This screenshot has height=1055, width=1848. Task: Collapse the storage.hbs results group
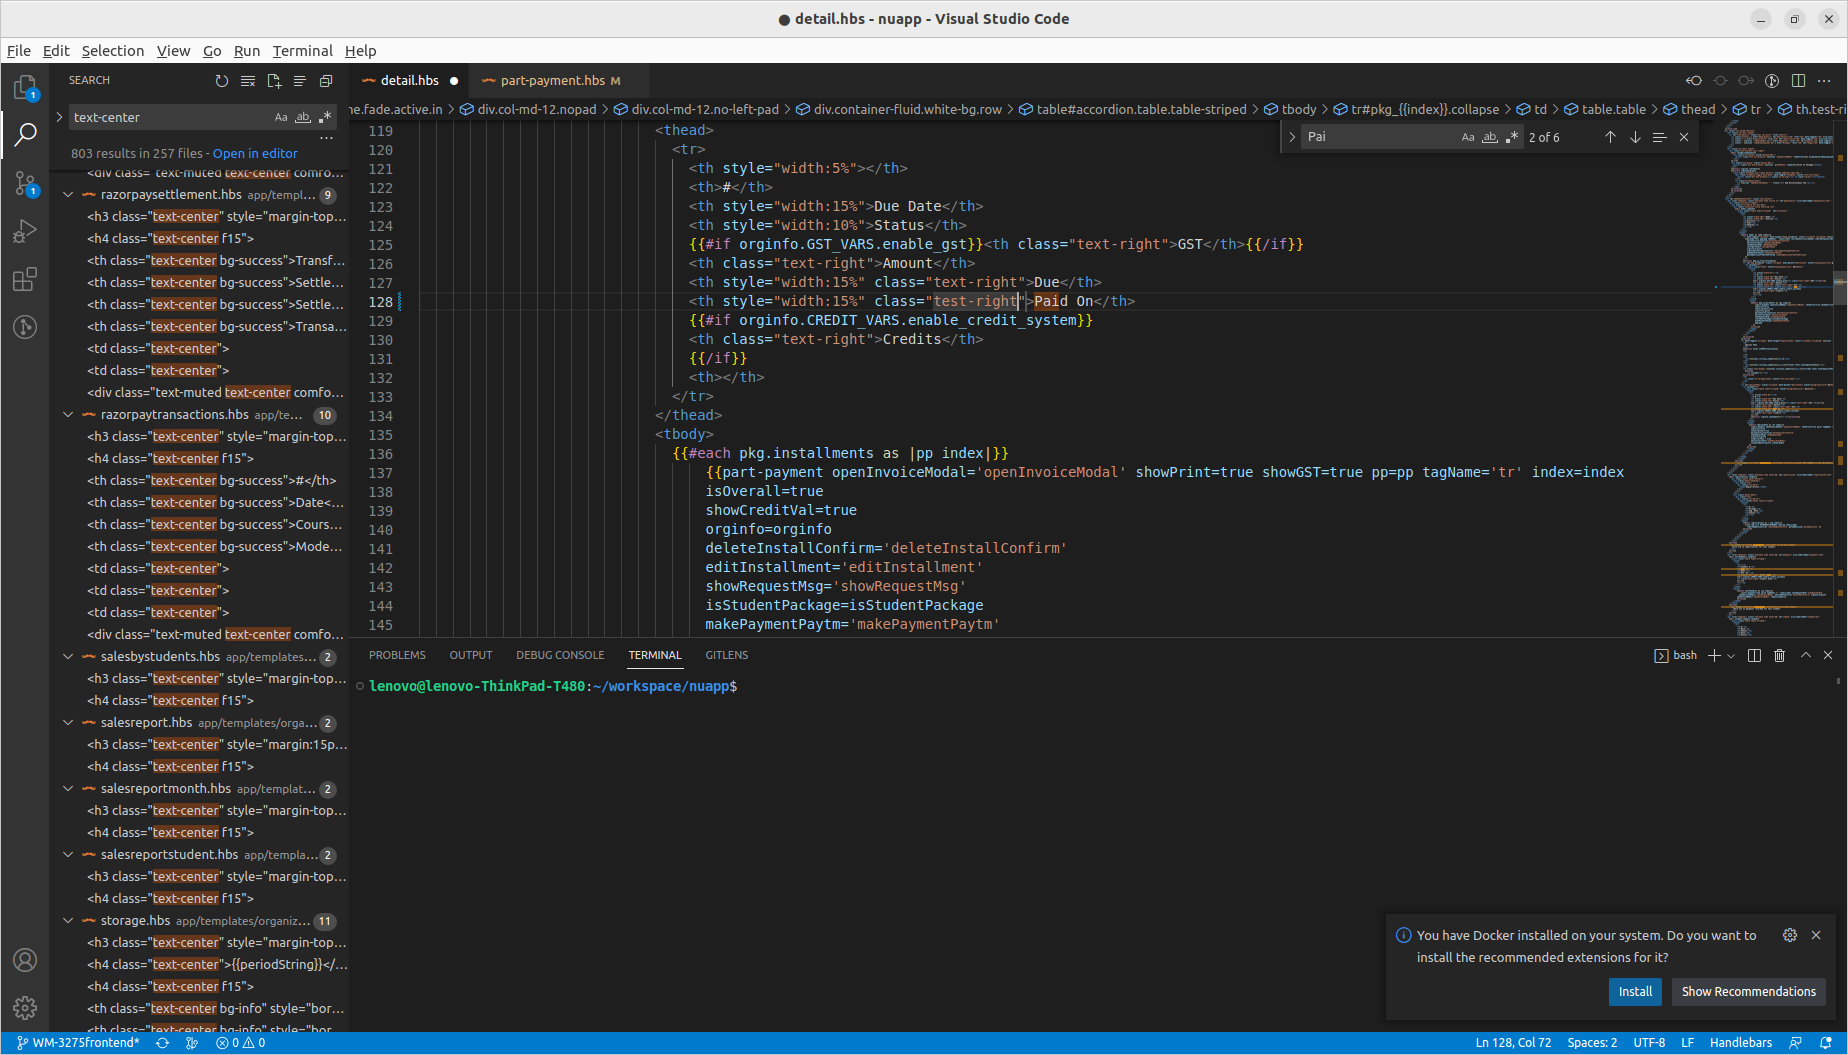68,921
